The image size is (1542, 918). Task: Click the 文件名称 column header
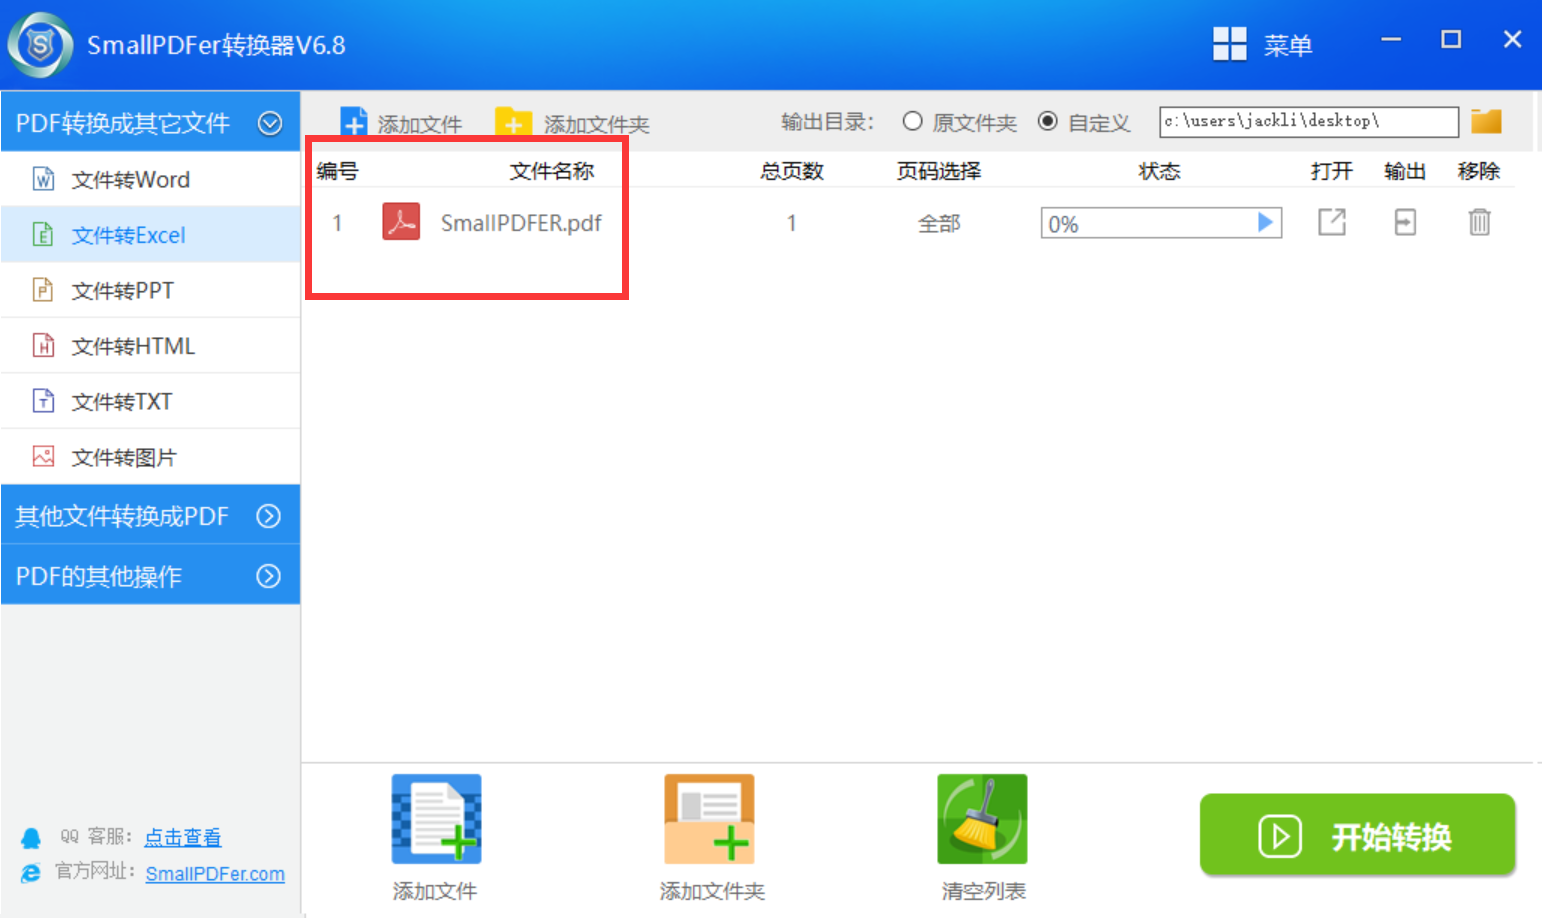552,171
